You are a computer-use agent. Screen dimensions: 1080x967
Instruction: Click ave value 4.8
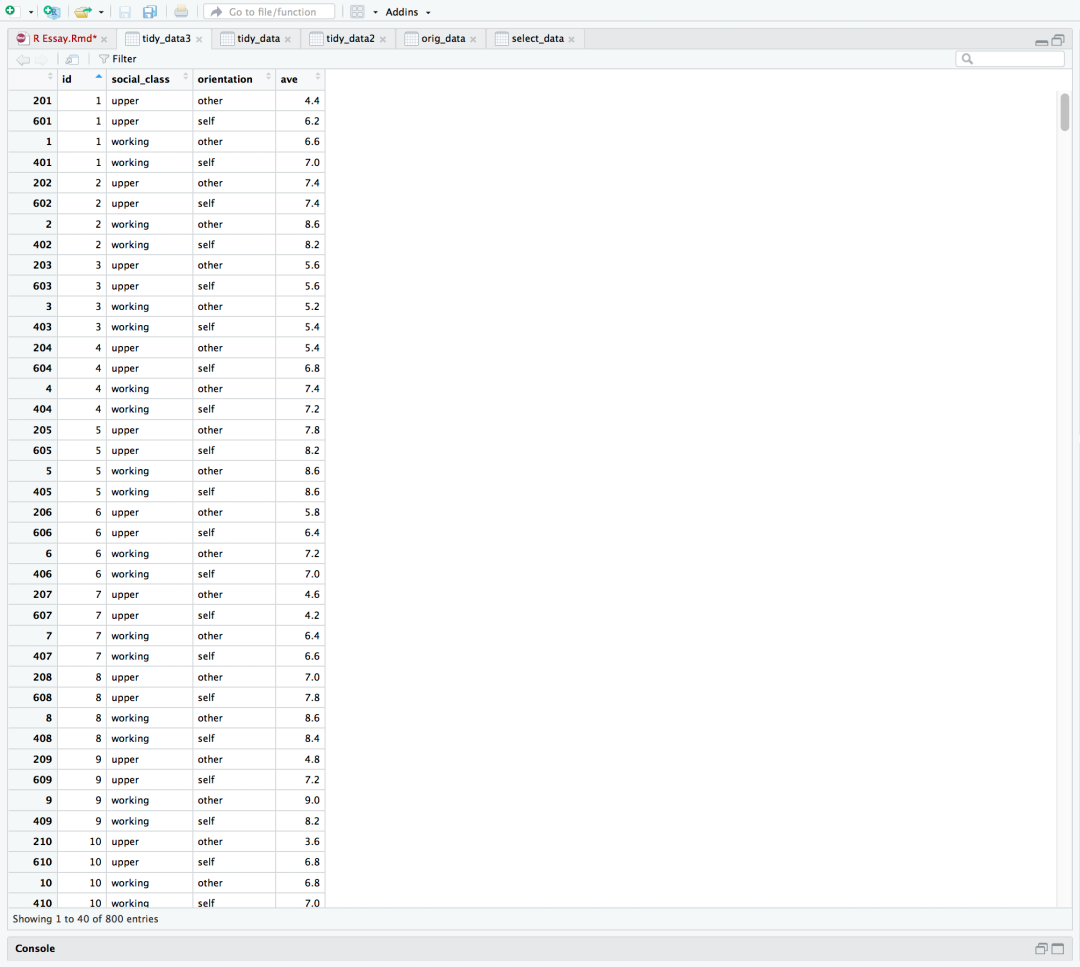pyautogui.click(x=312, y=759)
